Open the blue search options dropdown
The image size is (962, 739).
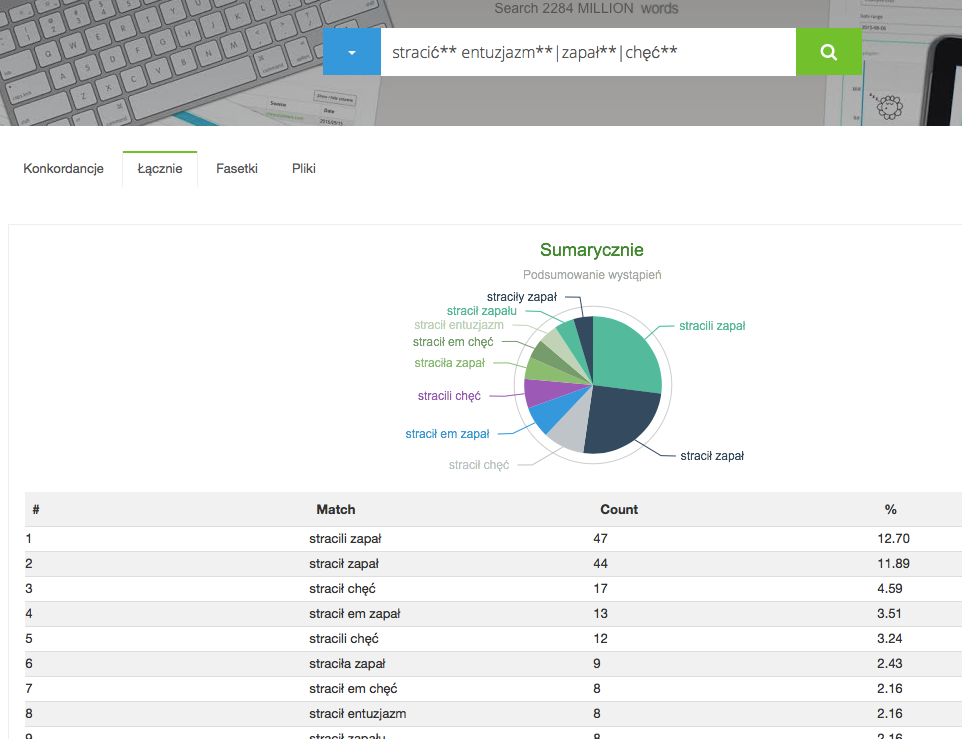coord(351,52)
